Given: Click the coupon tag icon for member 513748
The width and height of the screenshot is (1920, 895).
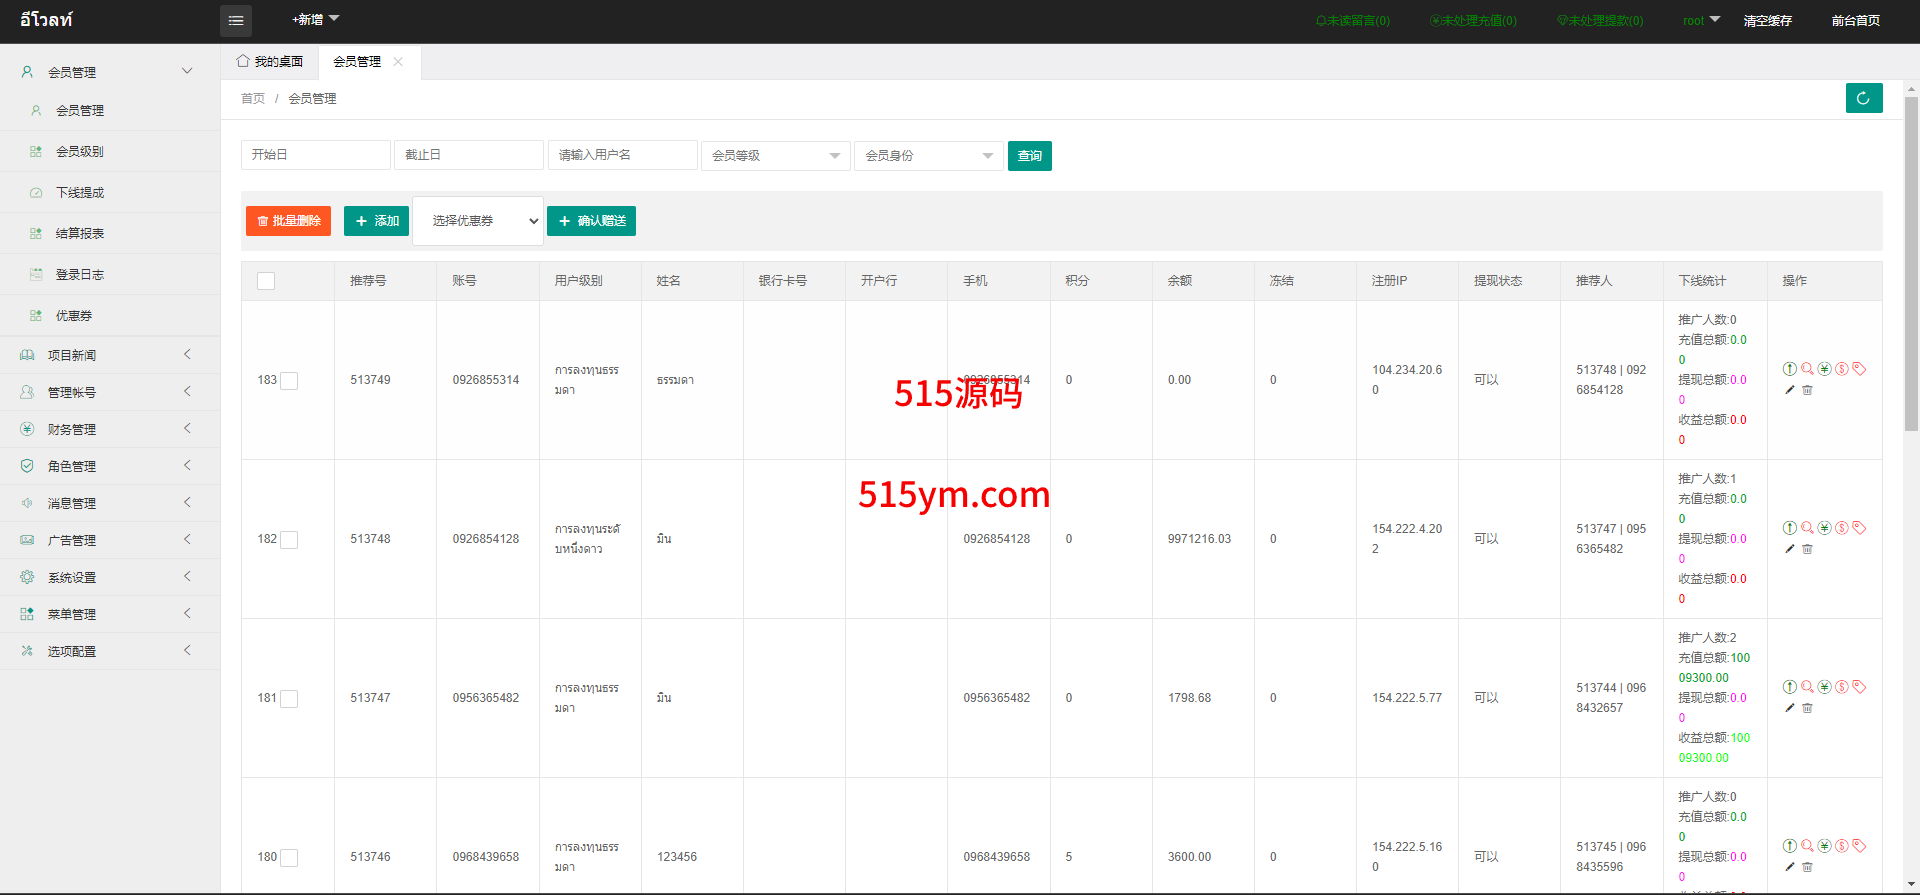Looking at the screenshot, I should click(x=1859, y=528).
